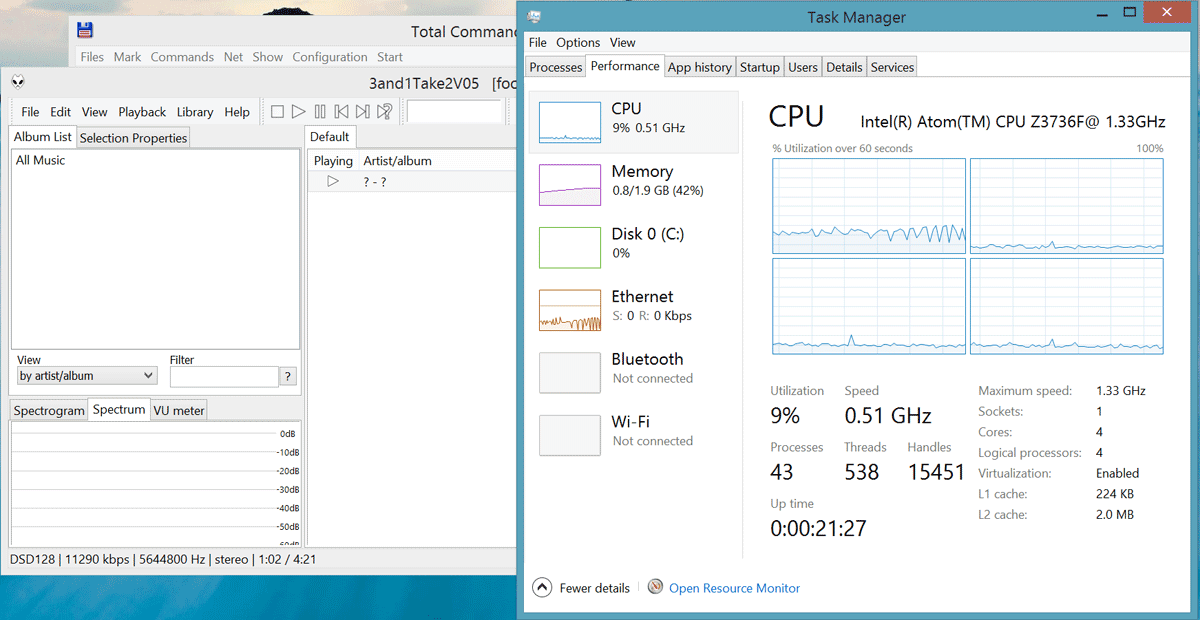Open the foobar2000 Library menu
This screenshot has height=620, width=1200.
195,112
